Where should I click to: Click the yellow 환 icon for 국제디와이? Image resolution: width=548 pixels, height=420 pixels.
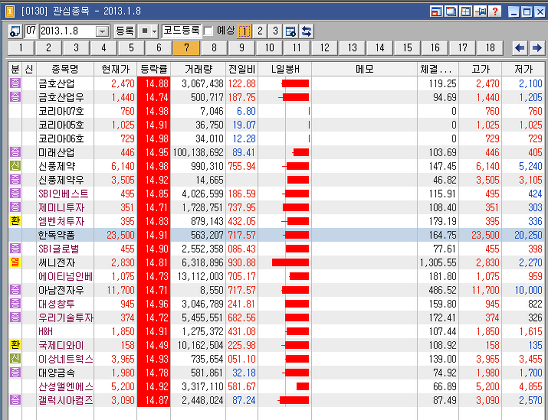pos(15,345)
